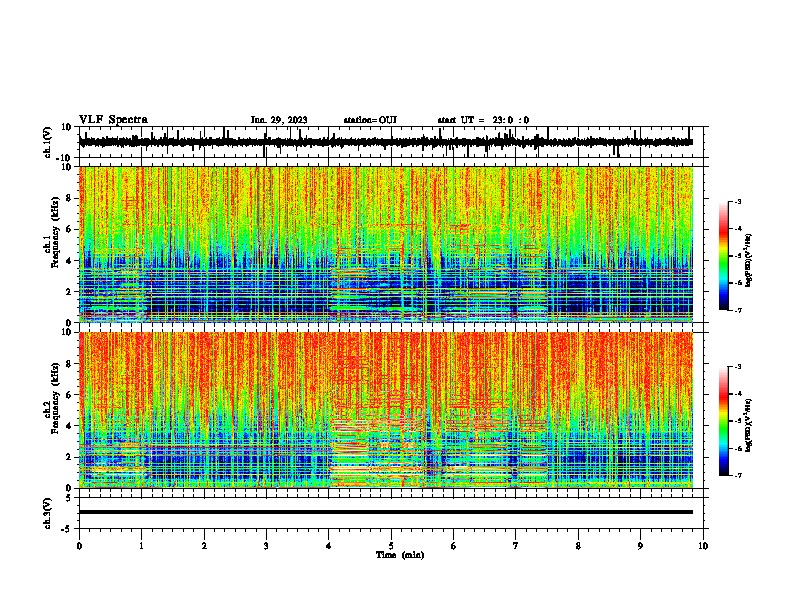Click the ch.1 voltage waveform trace

coord(386,142)
